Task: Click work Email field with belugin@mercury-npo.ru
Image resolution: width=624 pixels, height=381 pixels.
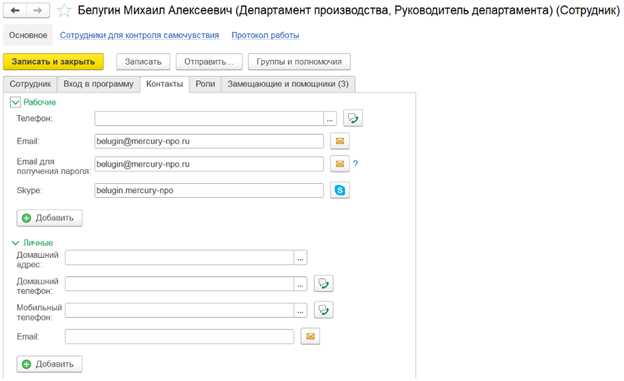Action: pyautogui.click(x=209, y=141)
